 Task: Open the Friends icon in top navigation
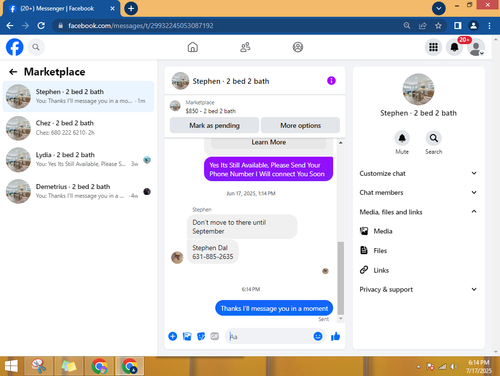245,47
